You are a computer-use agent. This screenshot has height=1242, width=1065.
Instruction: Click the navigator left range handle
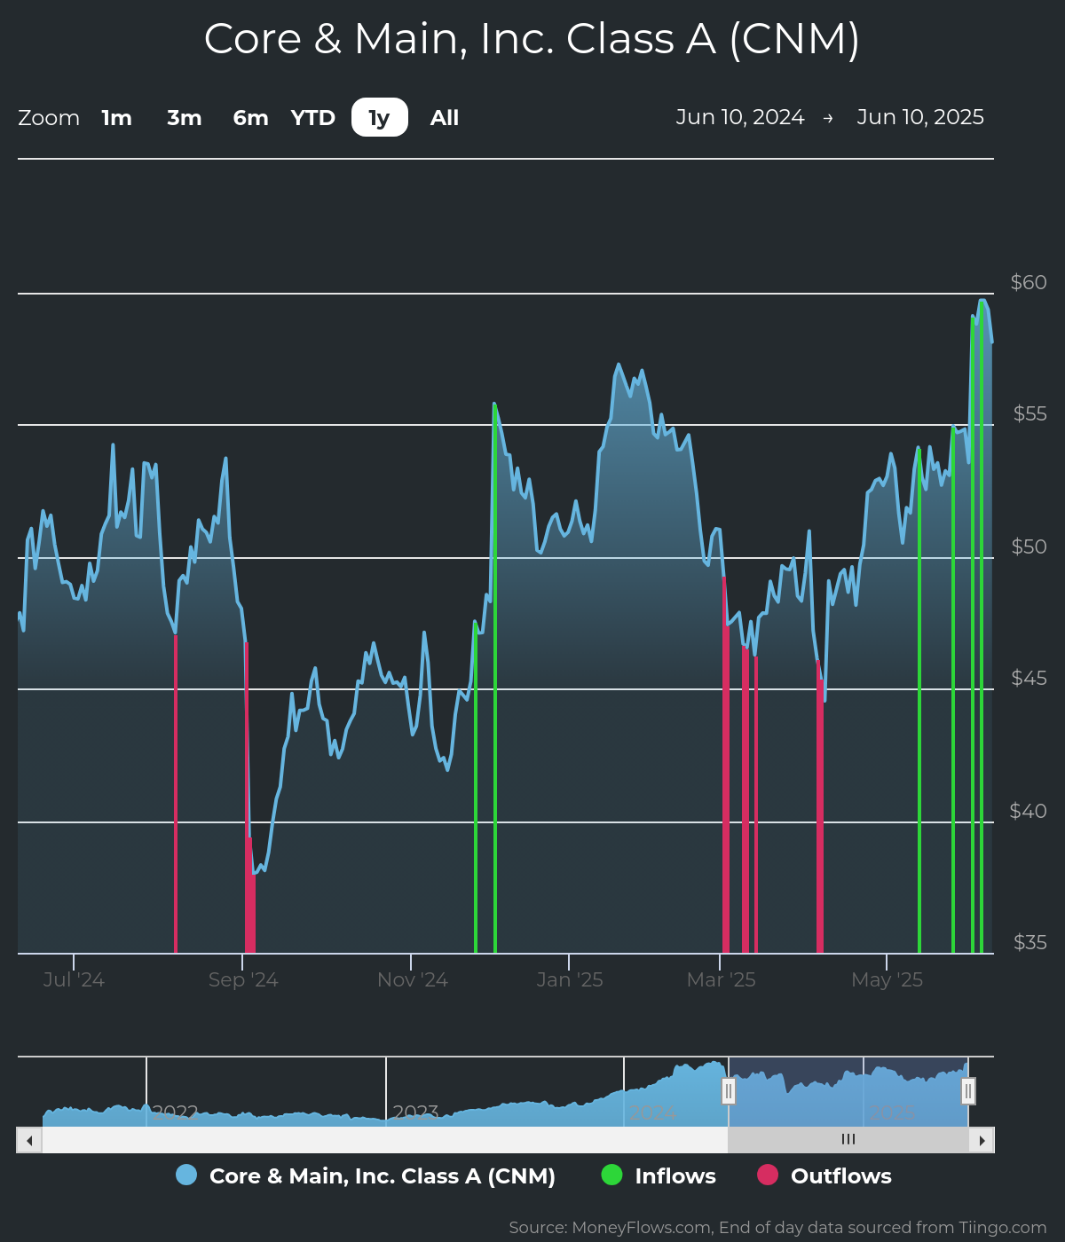coord(729,1091)
